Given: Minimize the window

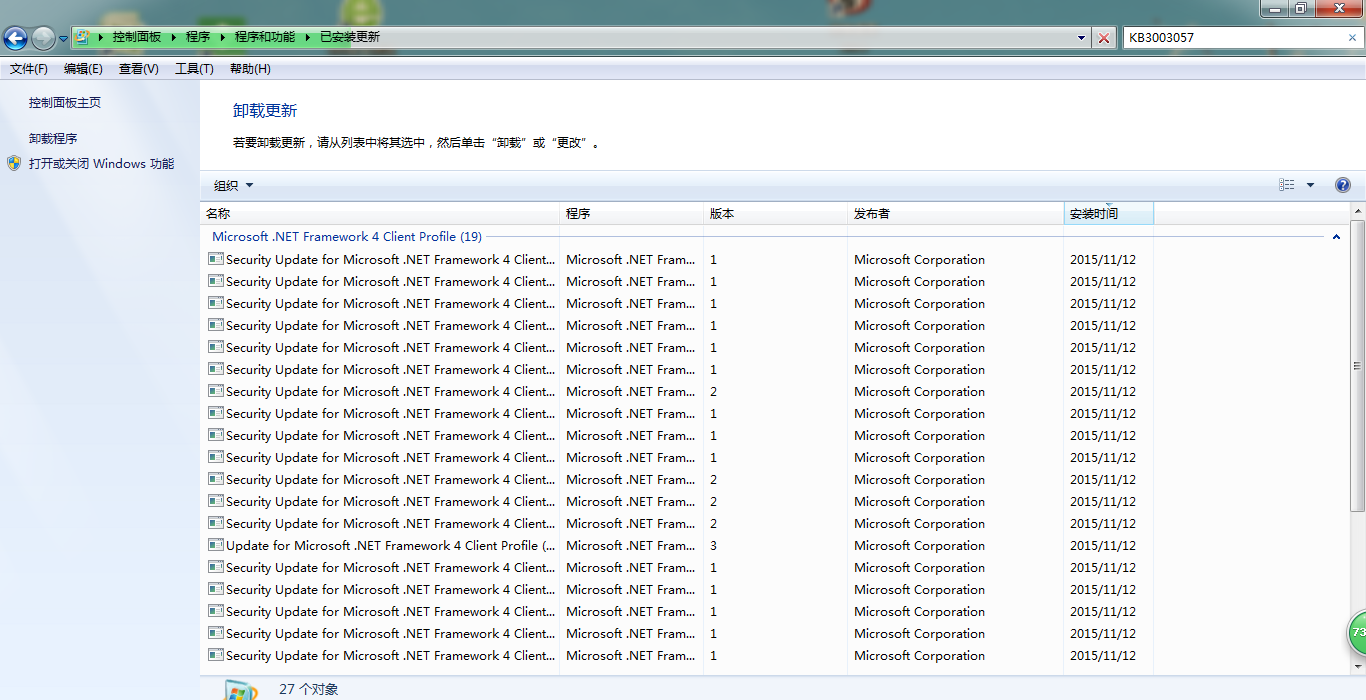Looking at the screenshot, I should click(1274, 8).
